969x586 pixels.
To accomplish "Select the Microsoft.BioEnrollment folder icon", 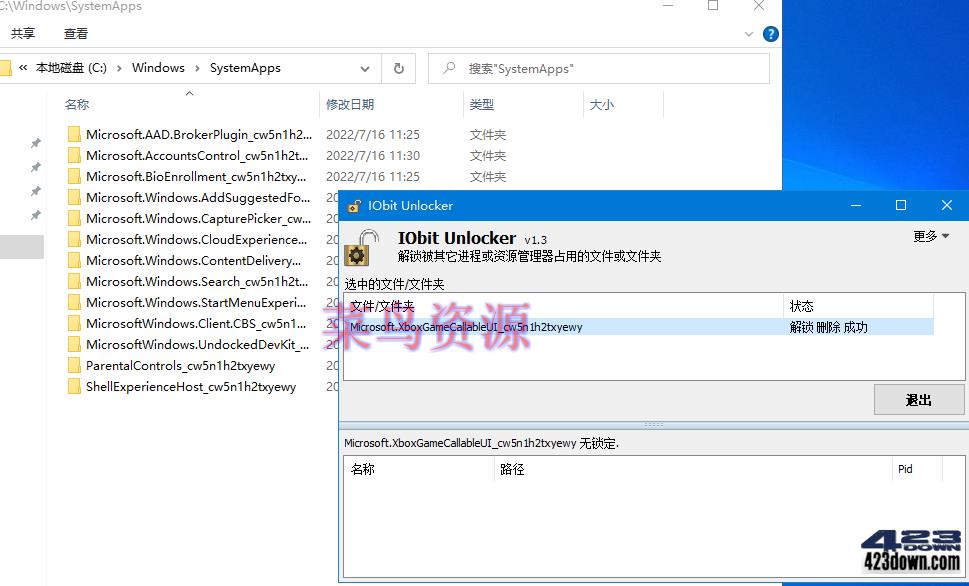I will click(74, 177).
